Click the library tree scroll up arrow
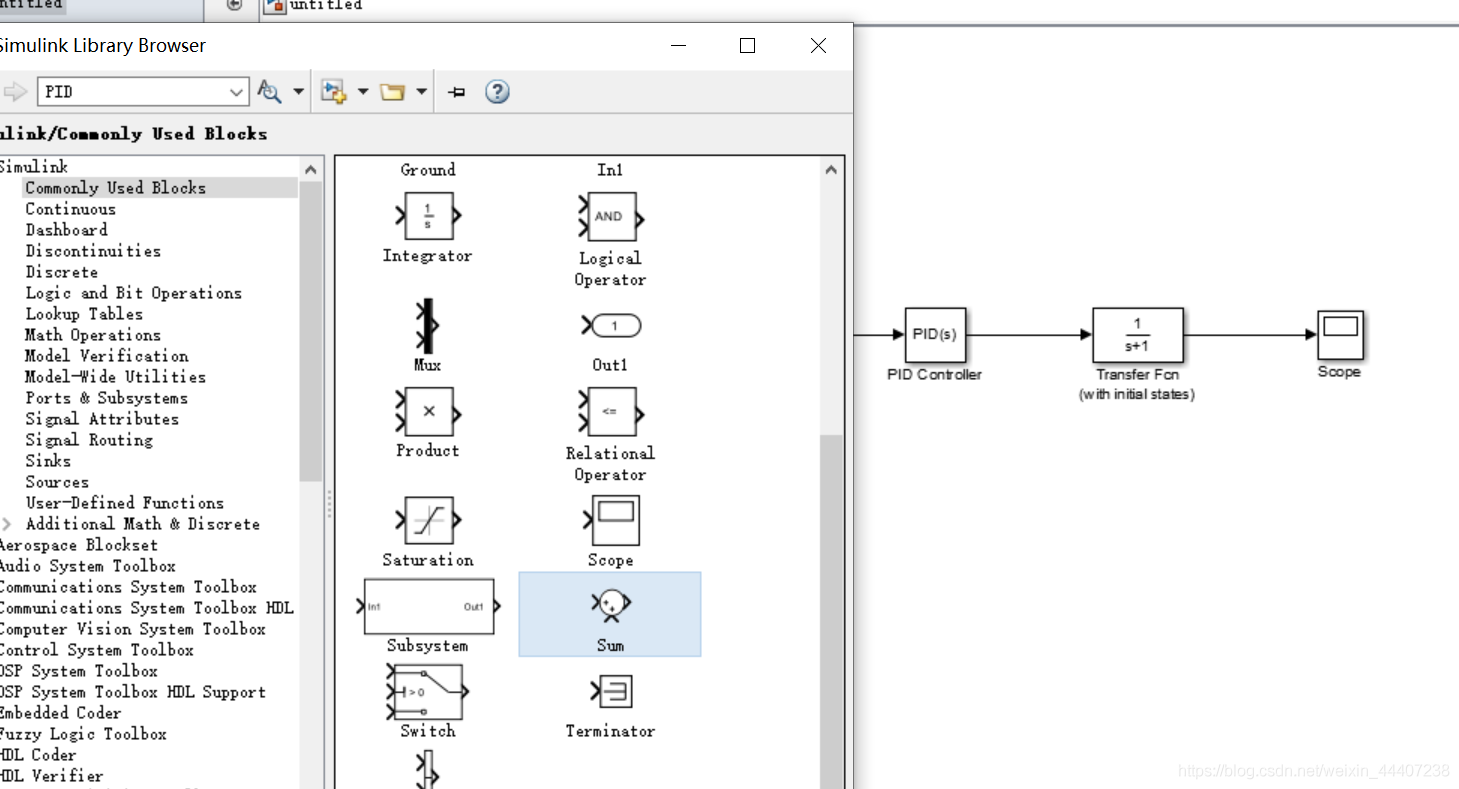1459x789 pixels. click(311, 170)
